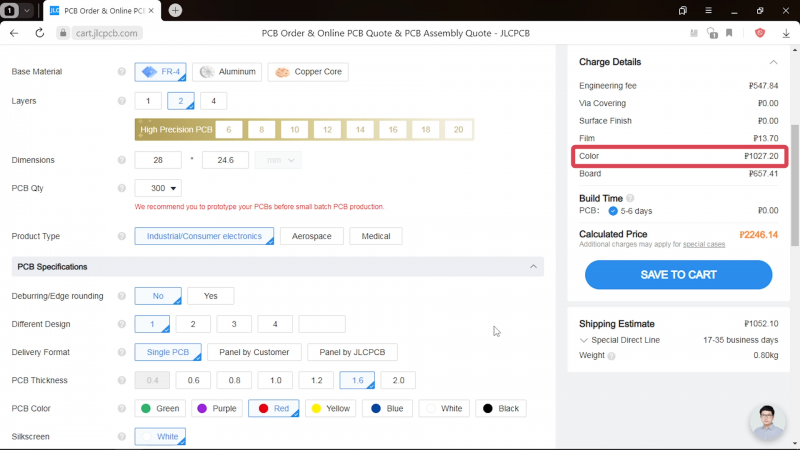Click the tab manager icon in title bar

(683, 10)
